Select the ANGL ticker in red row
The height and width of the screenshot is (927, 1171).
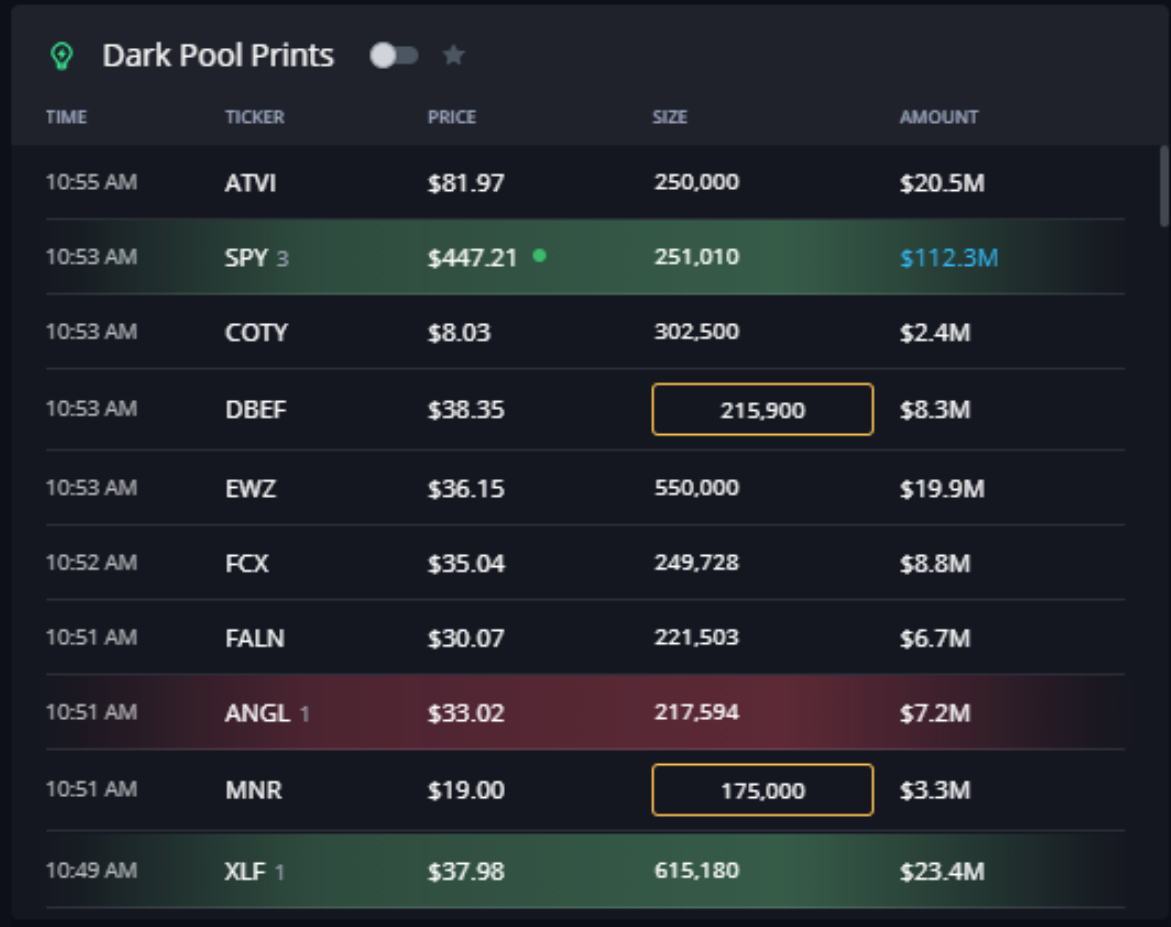click(257, 713)
